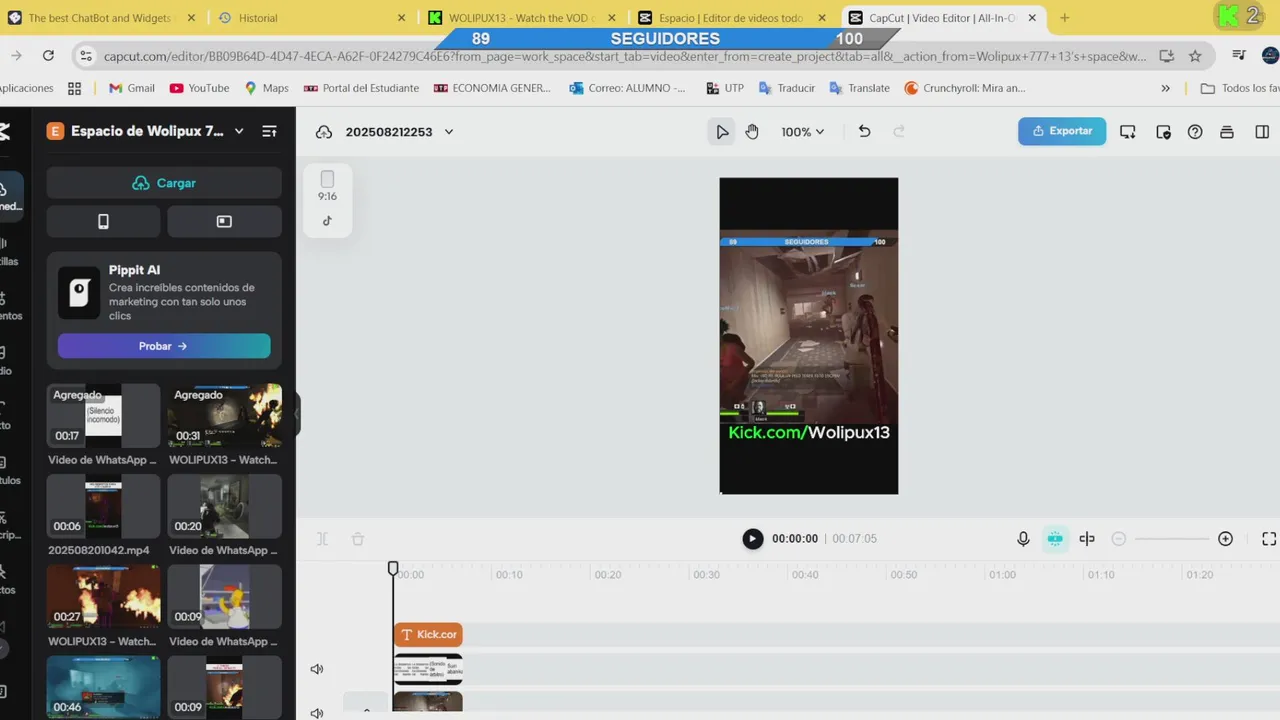The image size is (1280, 720).
Task: Redo the last edit
Action: [x=898, y=131]
